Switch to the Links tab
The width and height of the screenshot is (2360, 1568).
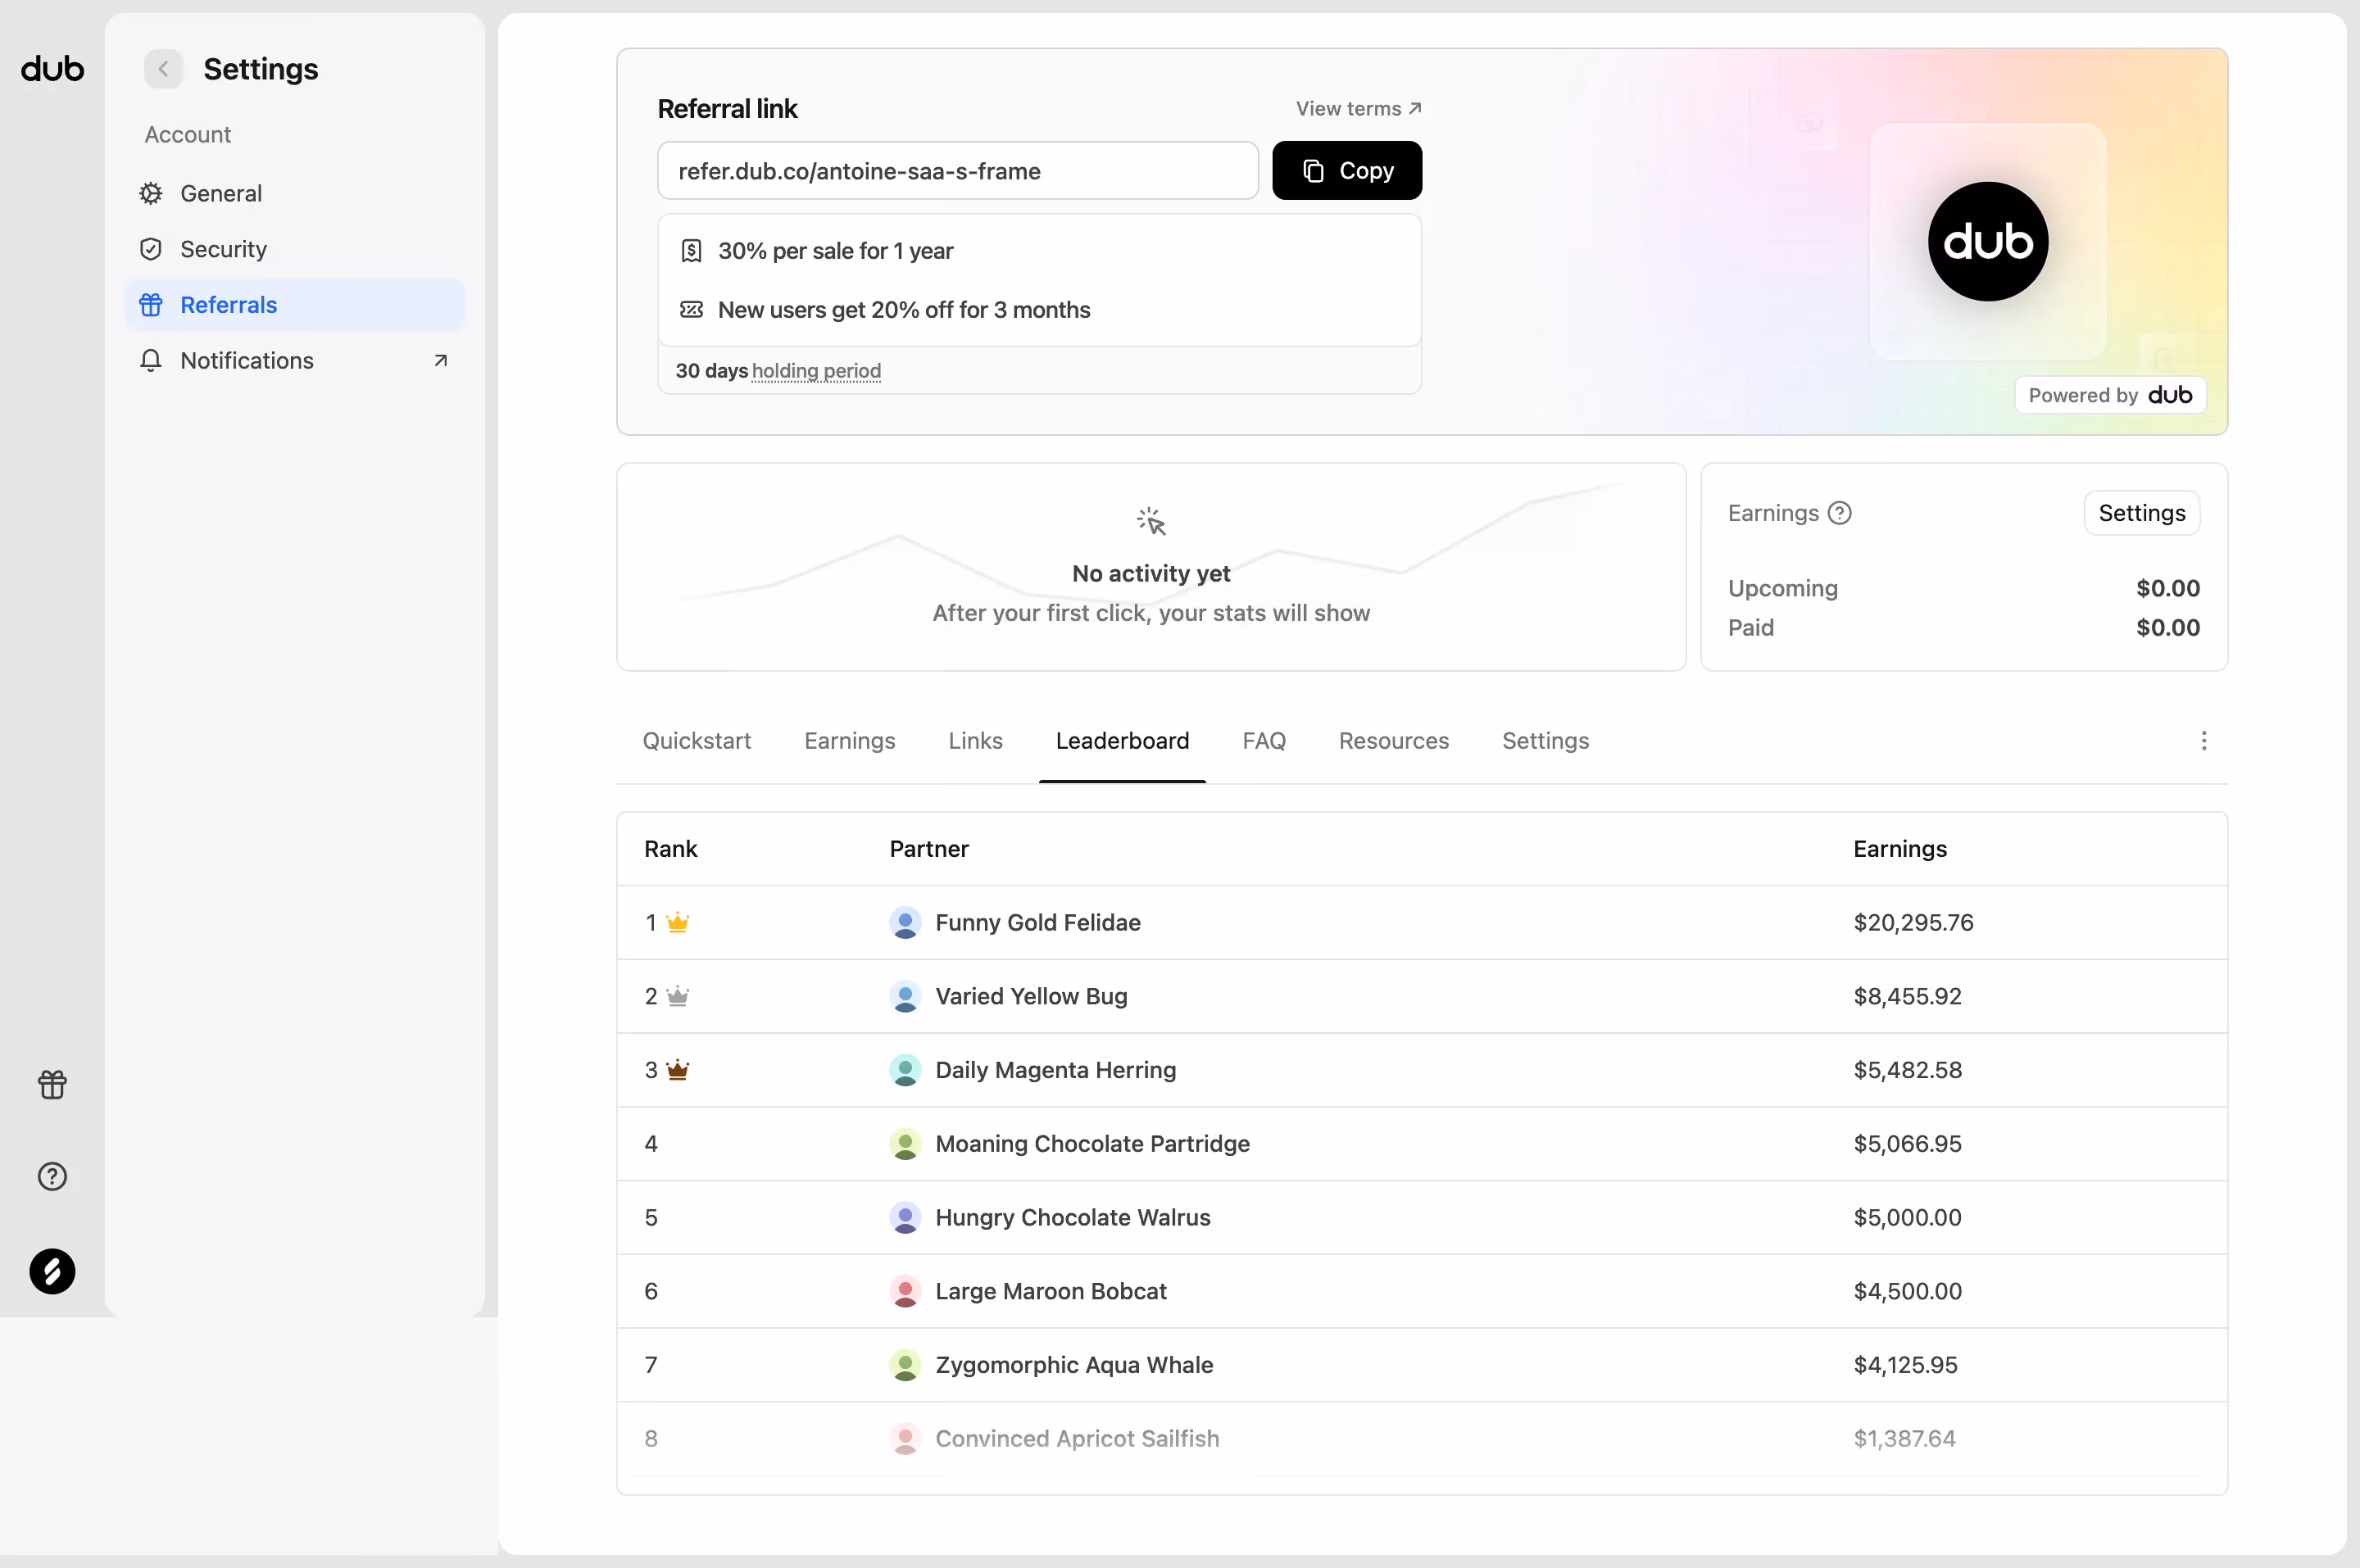(976, 741)
